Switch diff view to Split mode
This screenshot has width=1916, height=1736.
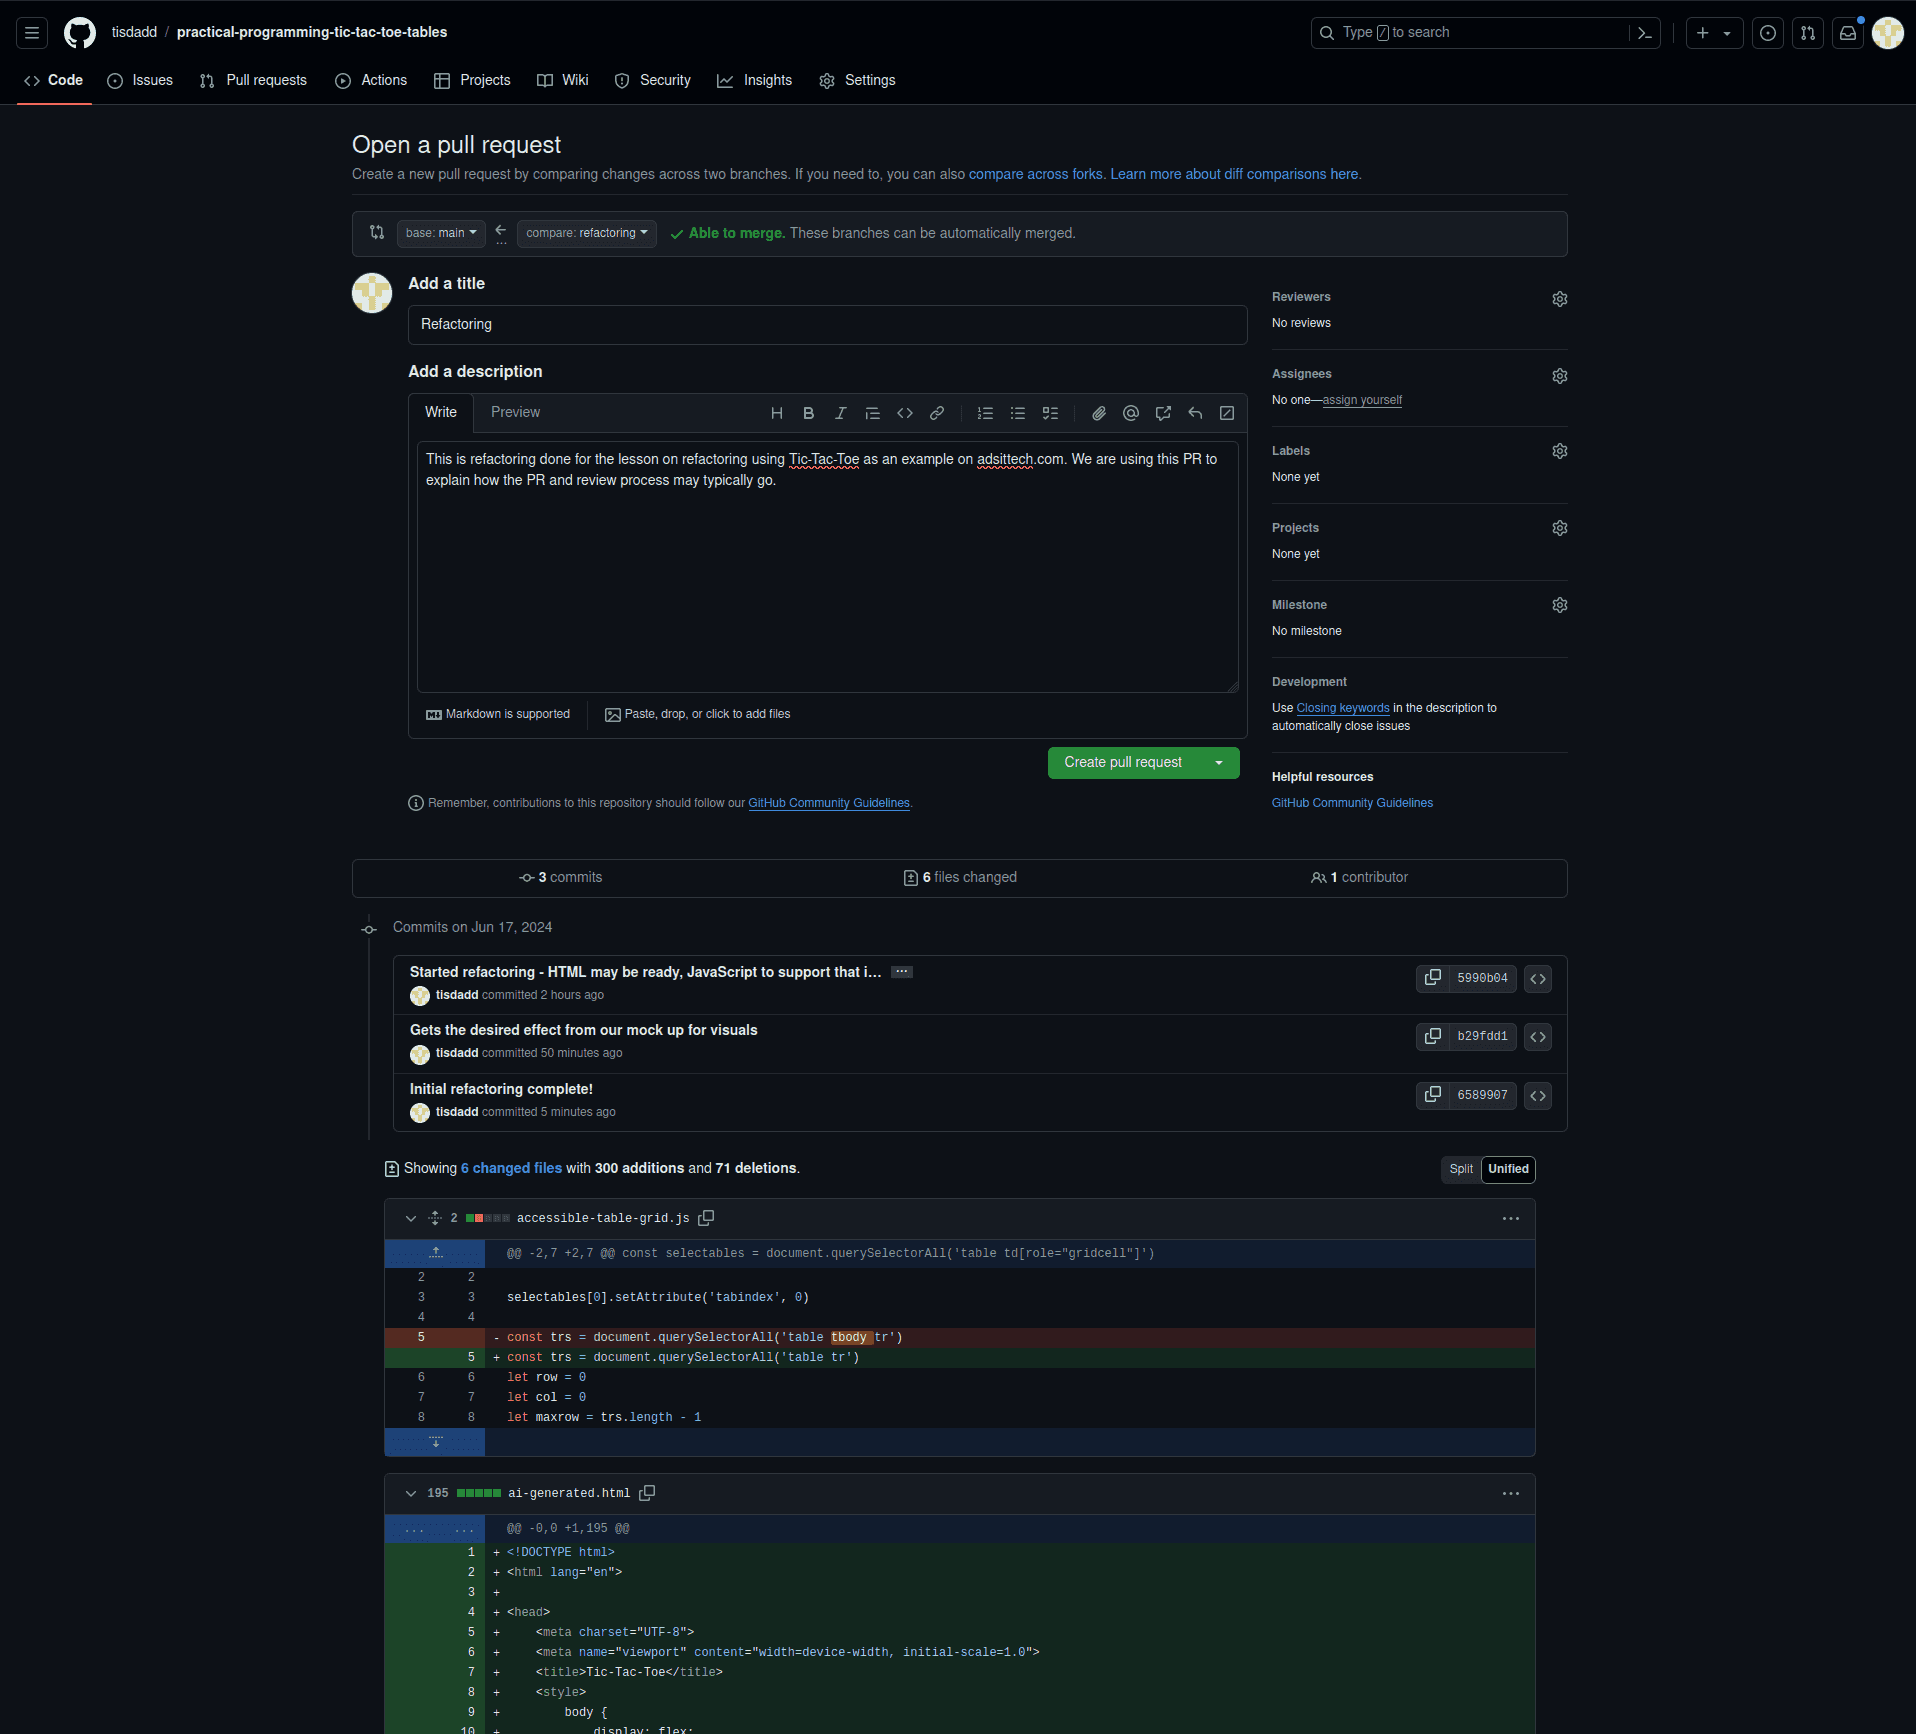[1460, 1169]
